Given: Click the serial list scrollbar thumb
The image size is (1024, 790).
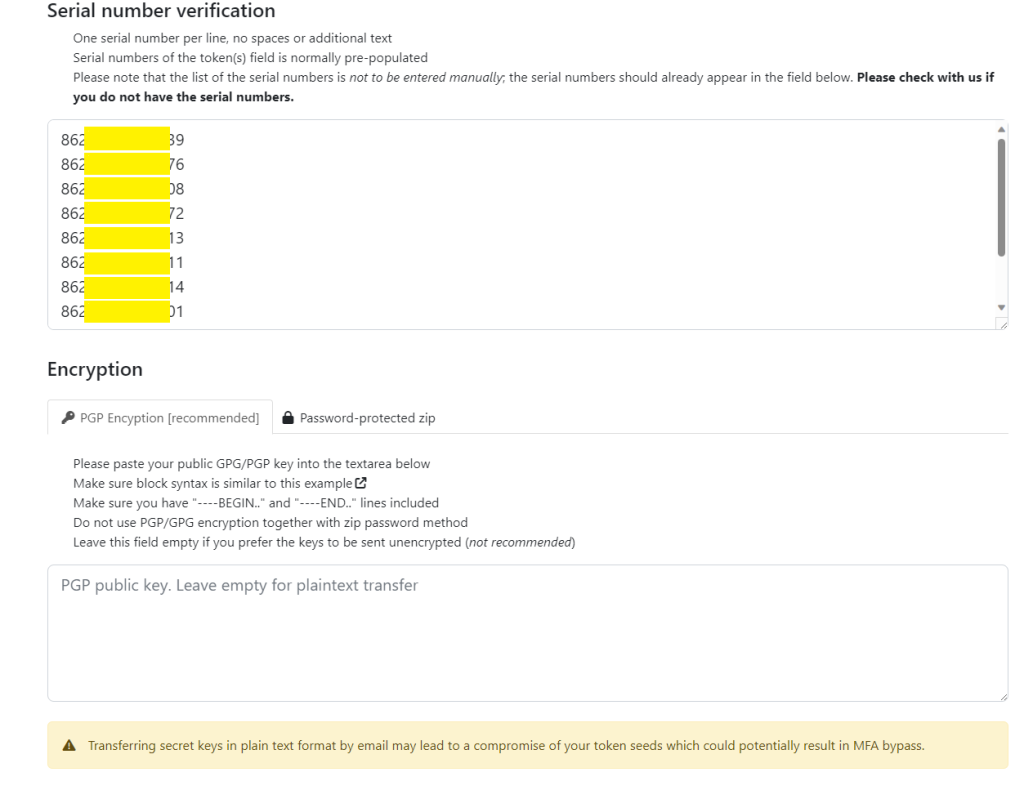Looking at the screenshot, I should tap(1002, 197).
